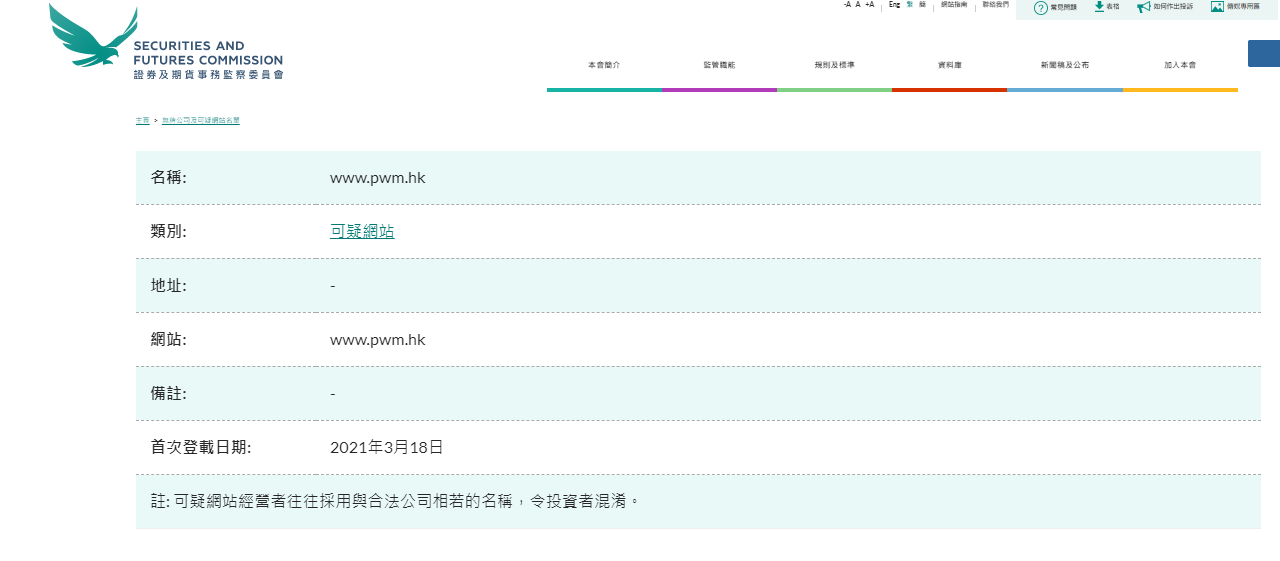Viewport: 1280px width, 561px height.
Task: Open the 常見問題 question mark icon
Action: click(x=1040, y=8)
